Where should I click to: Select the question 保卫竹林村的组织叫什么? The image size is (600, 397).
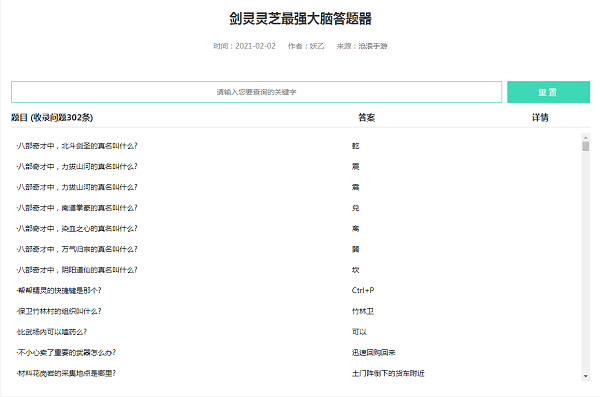click(x=59, y=311)
